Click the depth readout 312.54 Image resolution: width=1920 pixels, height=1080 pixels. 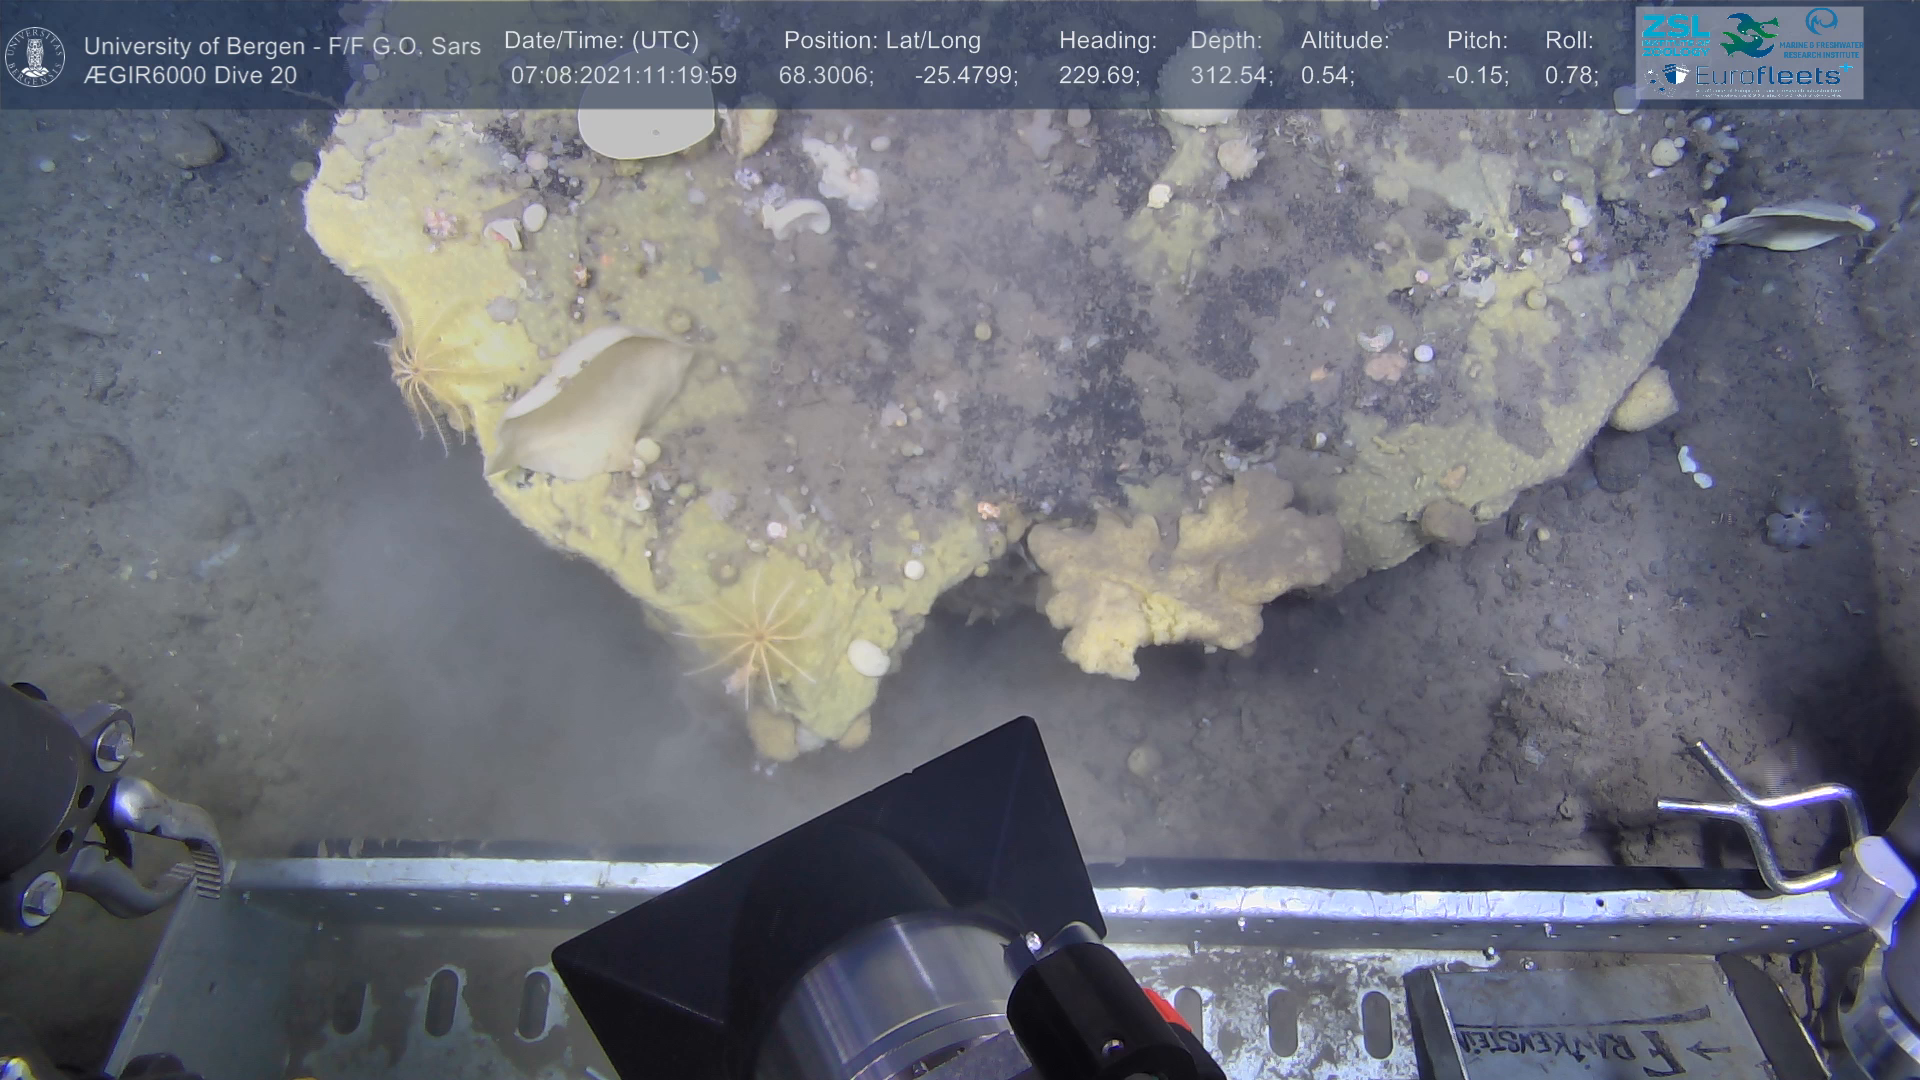coord(1230,76)
